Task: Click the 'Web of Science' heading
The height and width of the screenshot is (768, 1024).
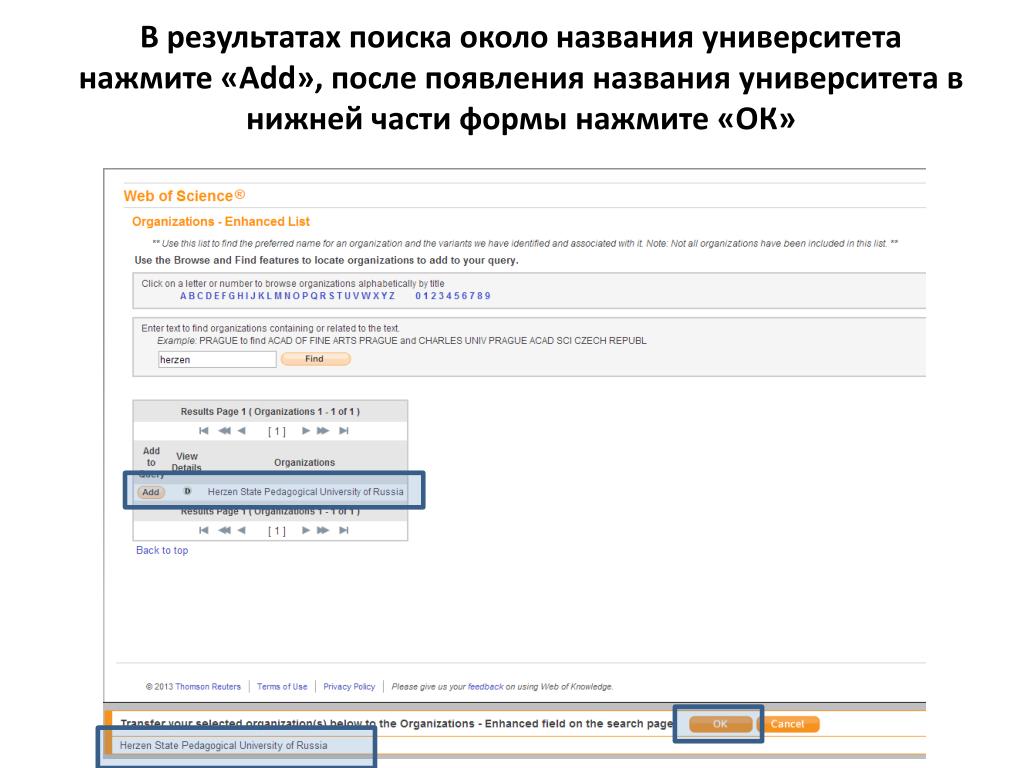Action: point(184,195)
